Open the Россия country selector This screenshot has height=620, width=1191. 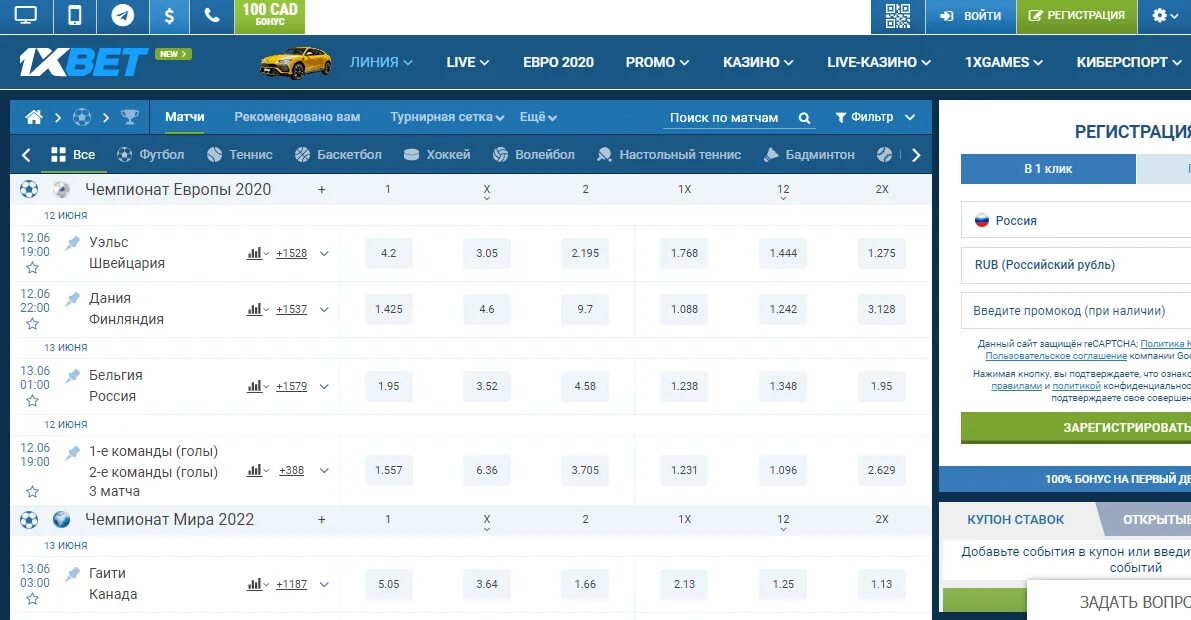coord(1076,220)
